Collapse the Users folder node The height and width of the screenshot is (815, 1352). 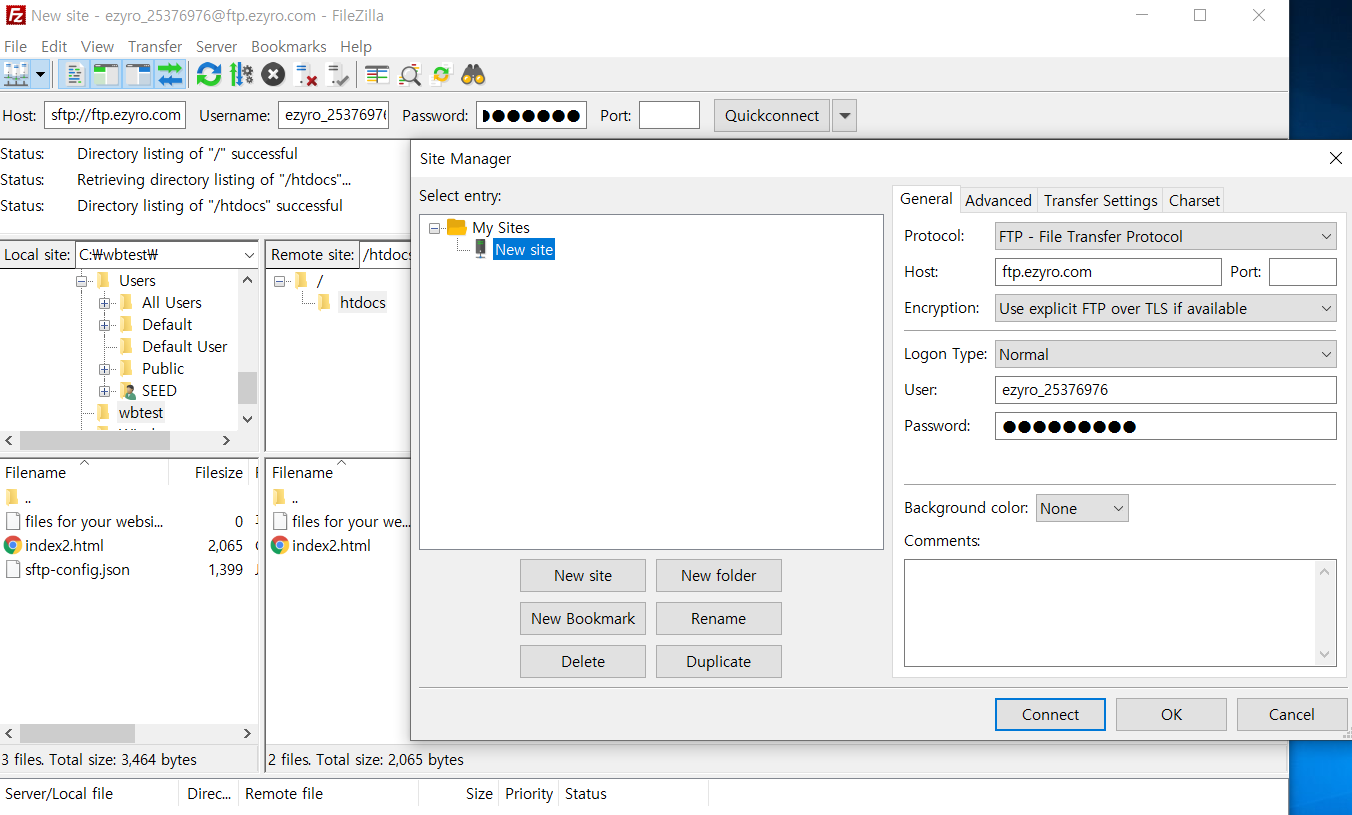point(82,280)
